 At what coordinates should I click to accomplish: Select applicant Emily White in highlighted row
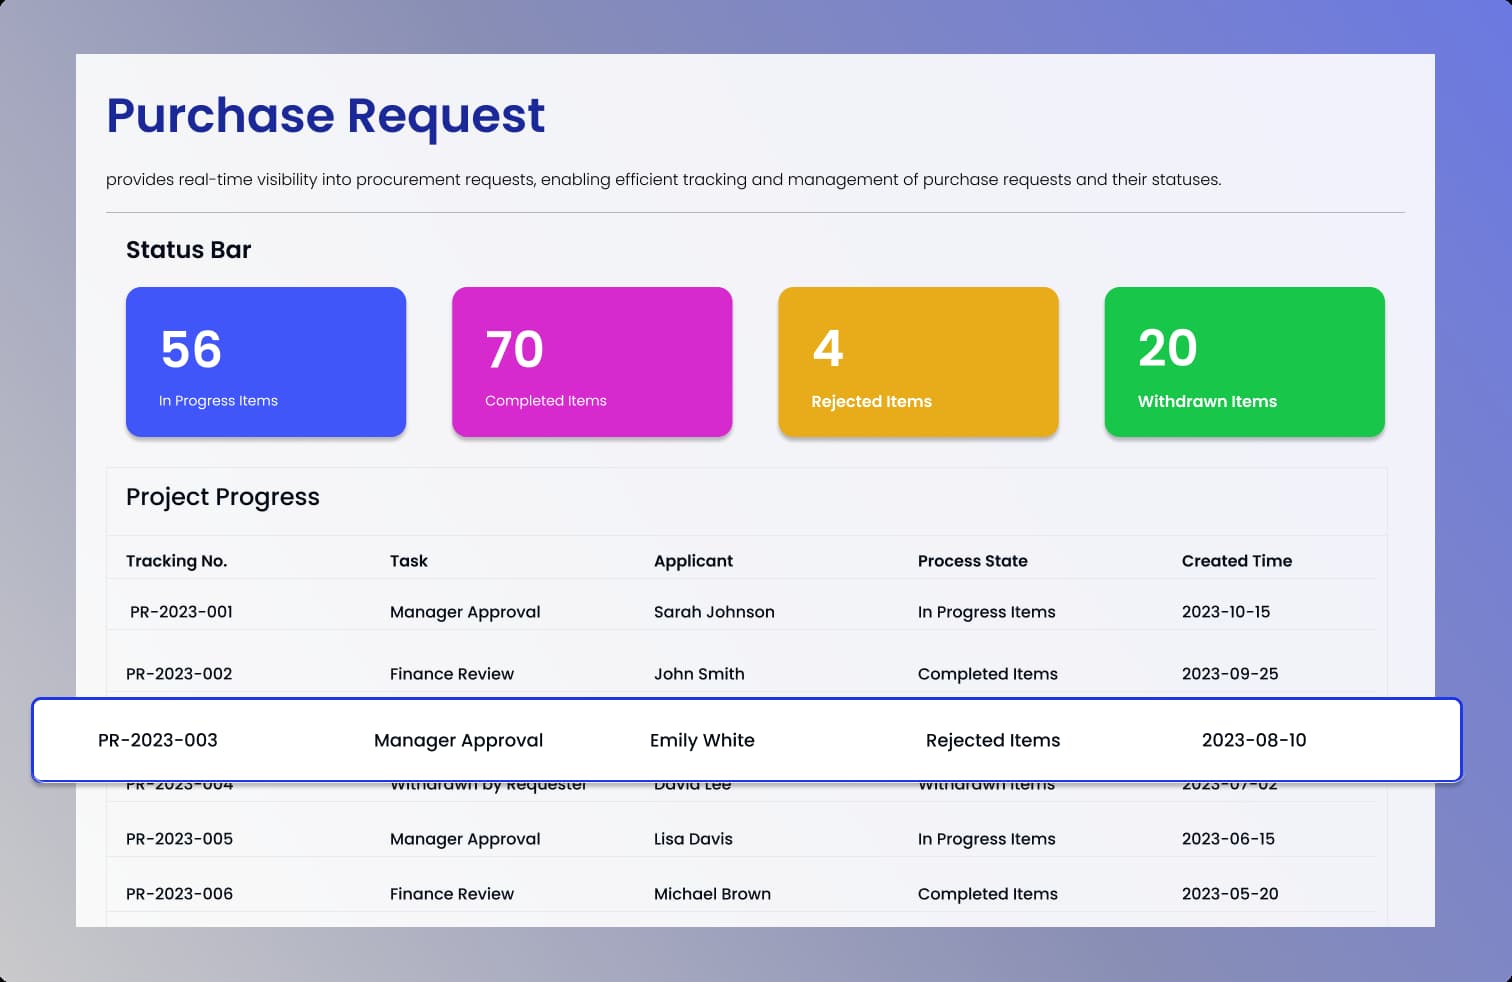point(702,740)
